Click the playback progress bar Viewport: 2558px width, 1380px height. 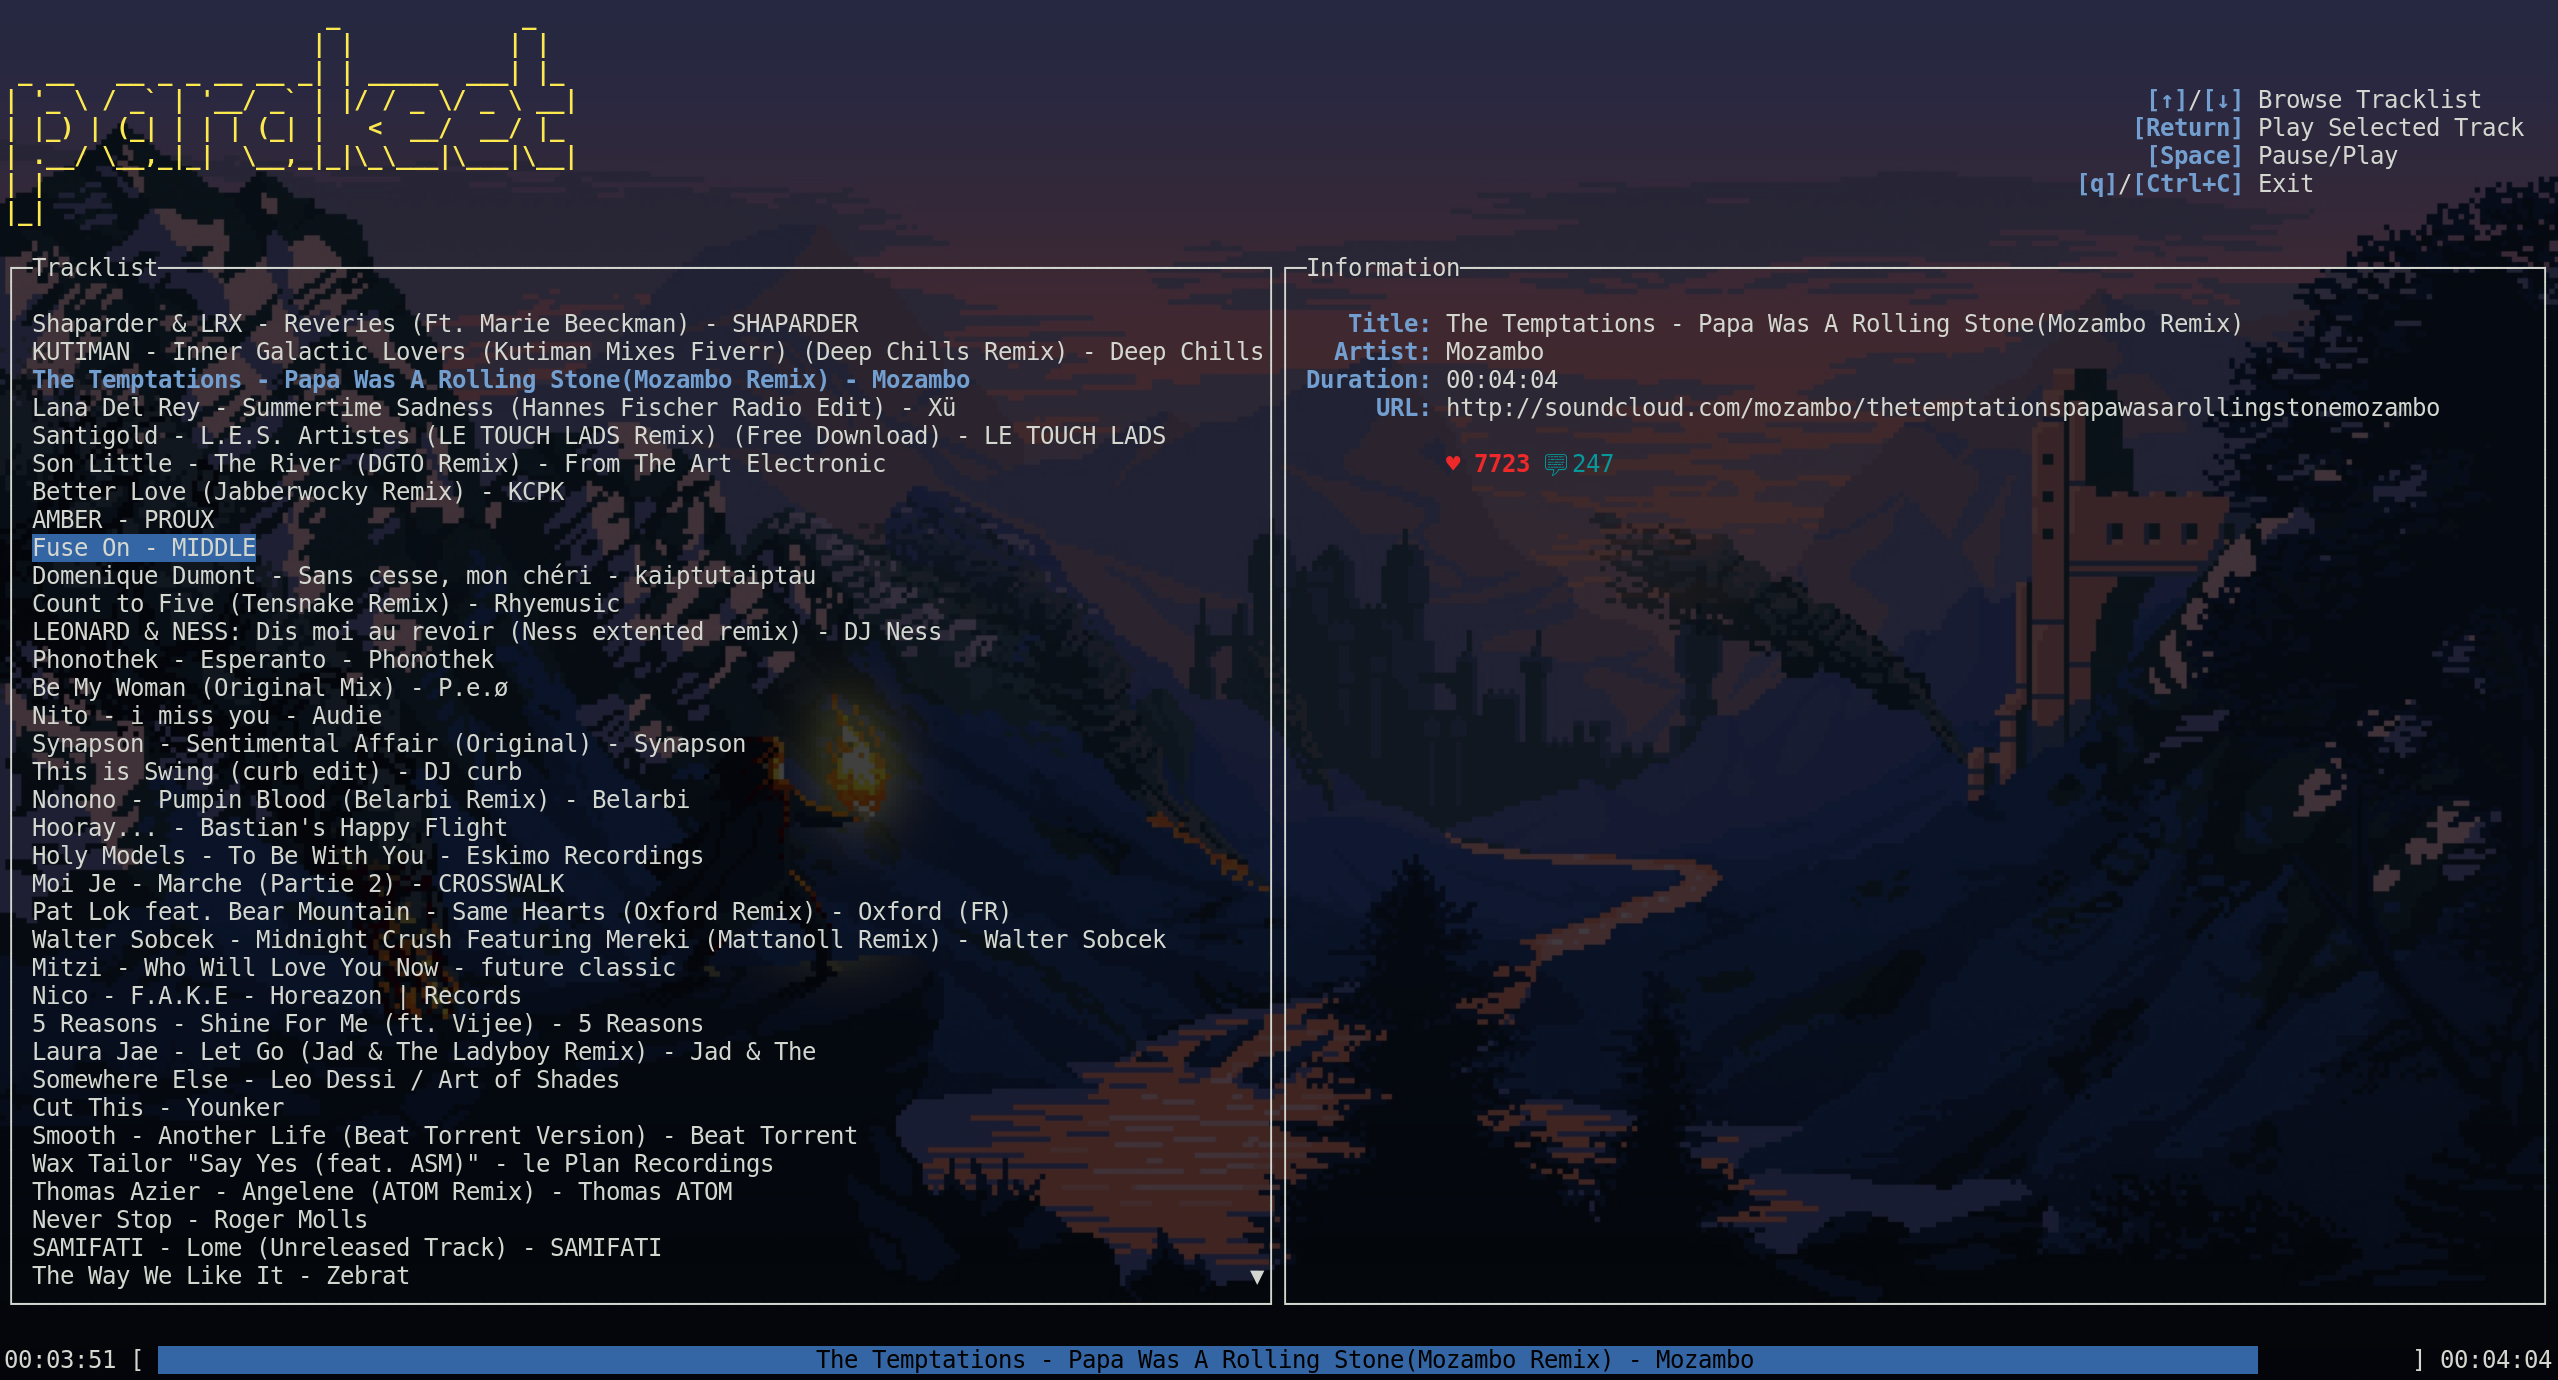point(1207,1360)
